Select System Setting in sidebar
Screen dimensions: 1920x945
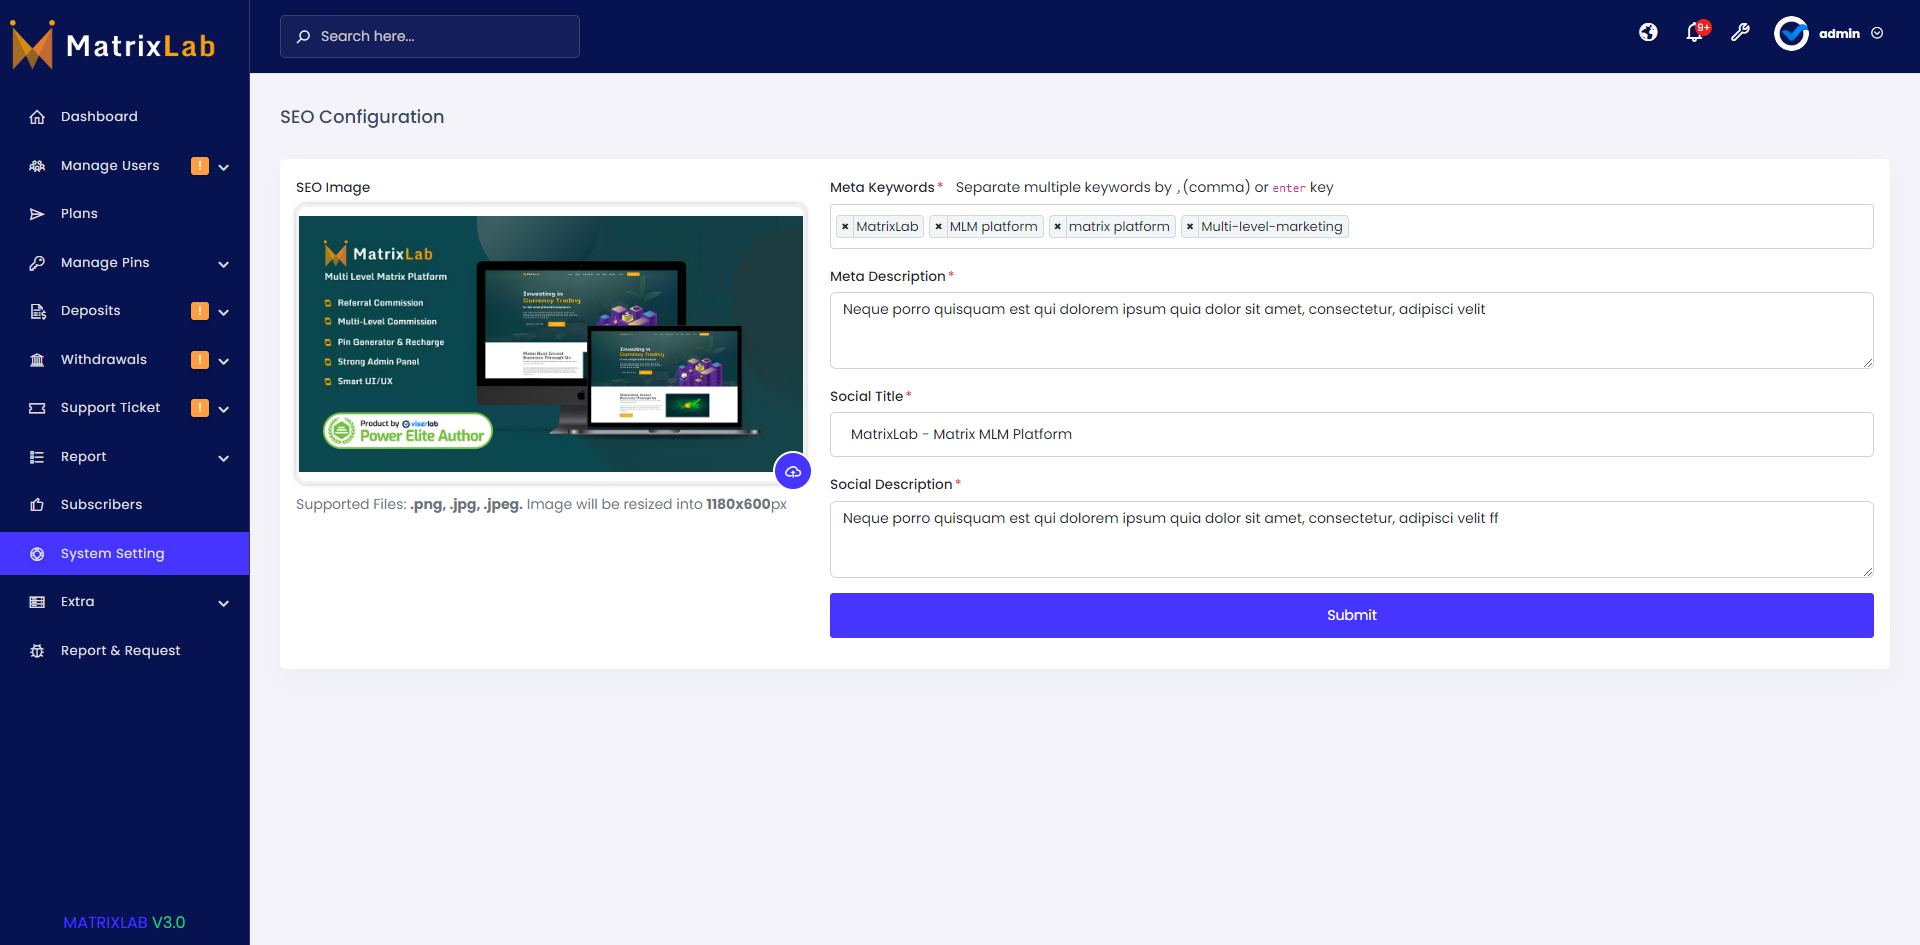(111, 553)
